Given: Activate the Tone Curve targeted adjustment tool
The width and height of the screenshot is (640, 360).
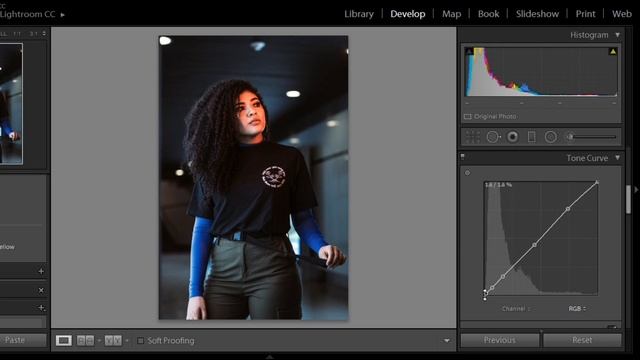Looking at the screenshot, I should [x=467, y=173].
